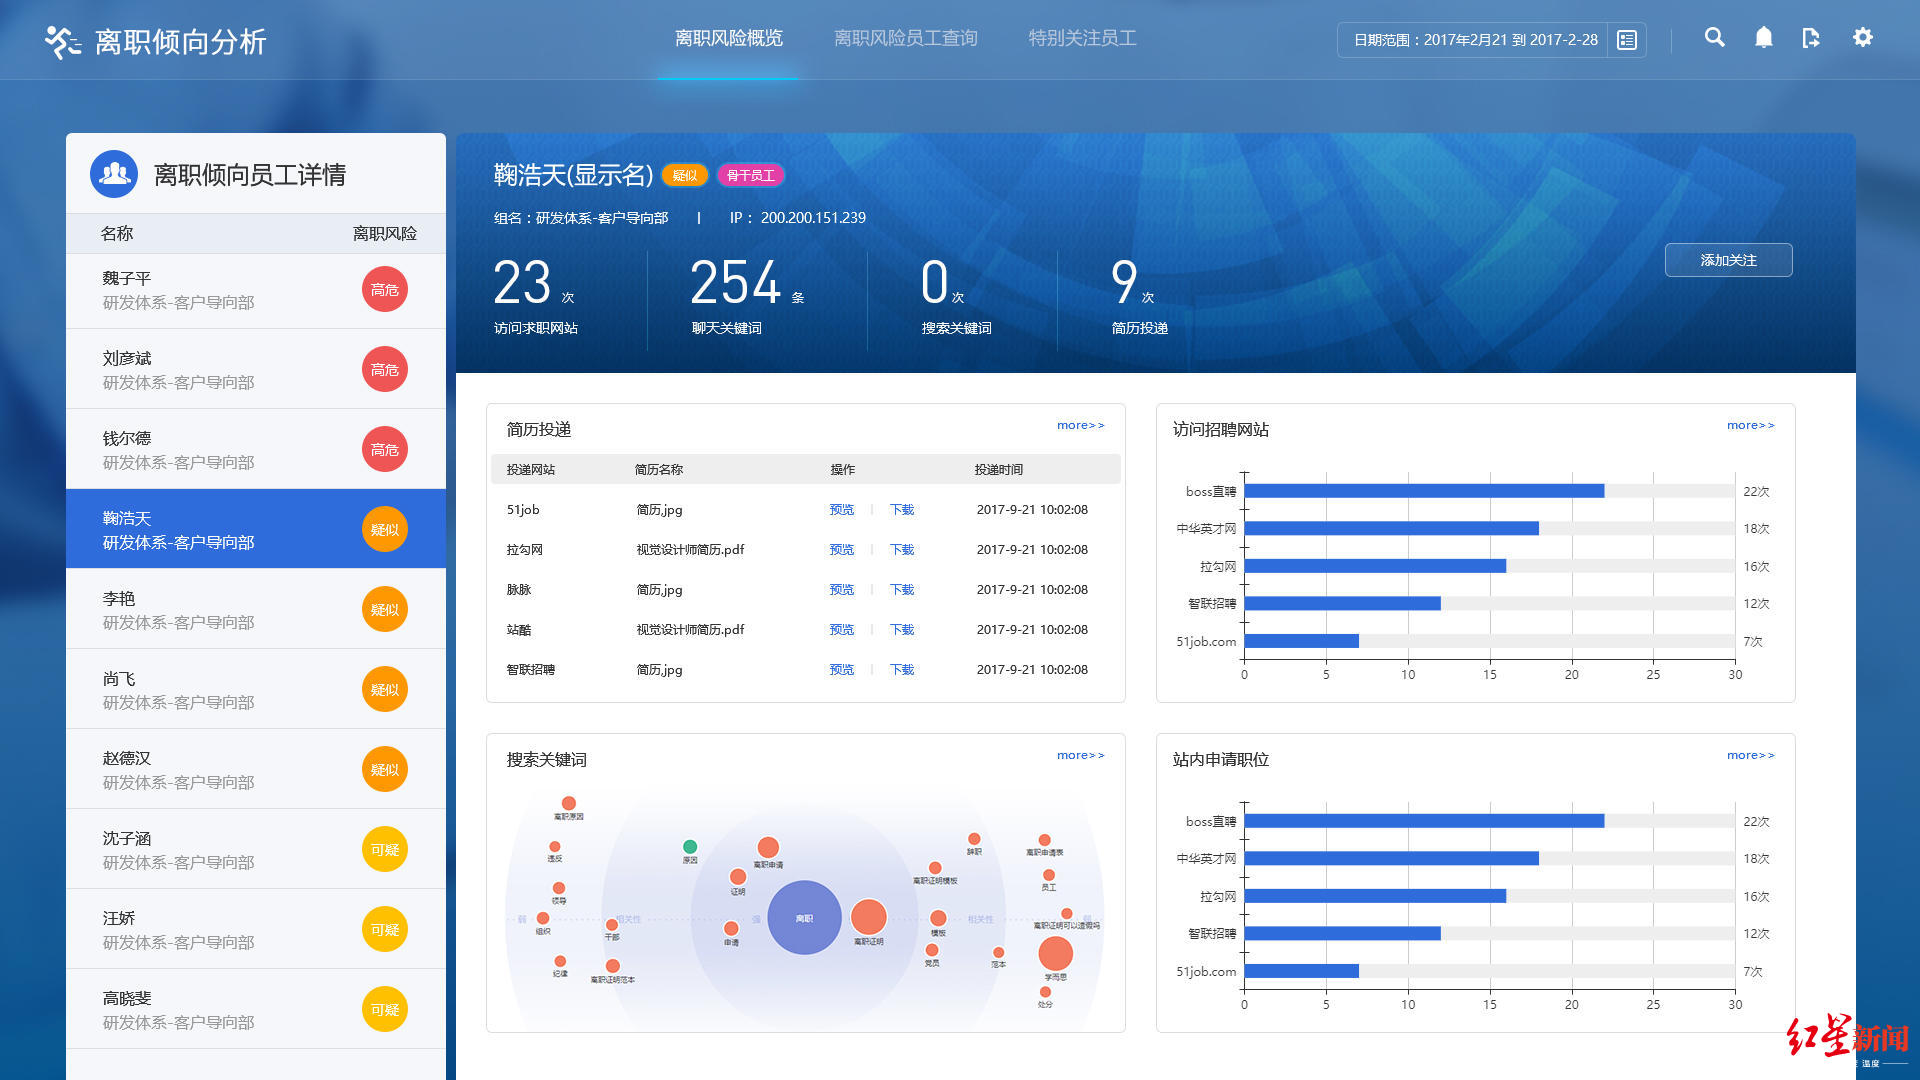Viewport: 1920px width, 1080px height.
Task: Click the search magnifier icon
Action: pyautogui.click(x=1714, y=38)
